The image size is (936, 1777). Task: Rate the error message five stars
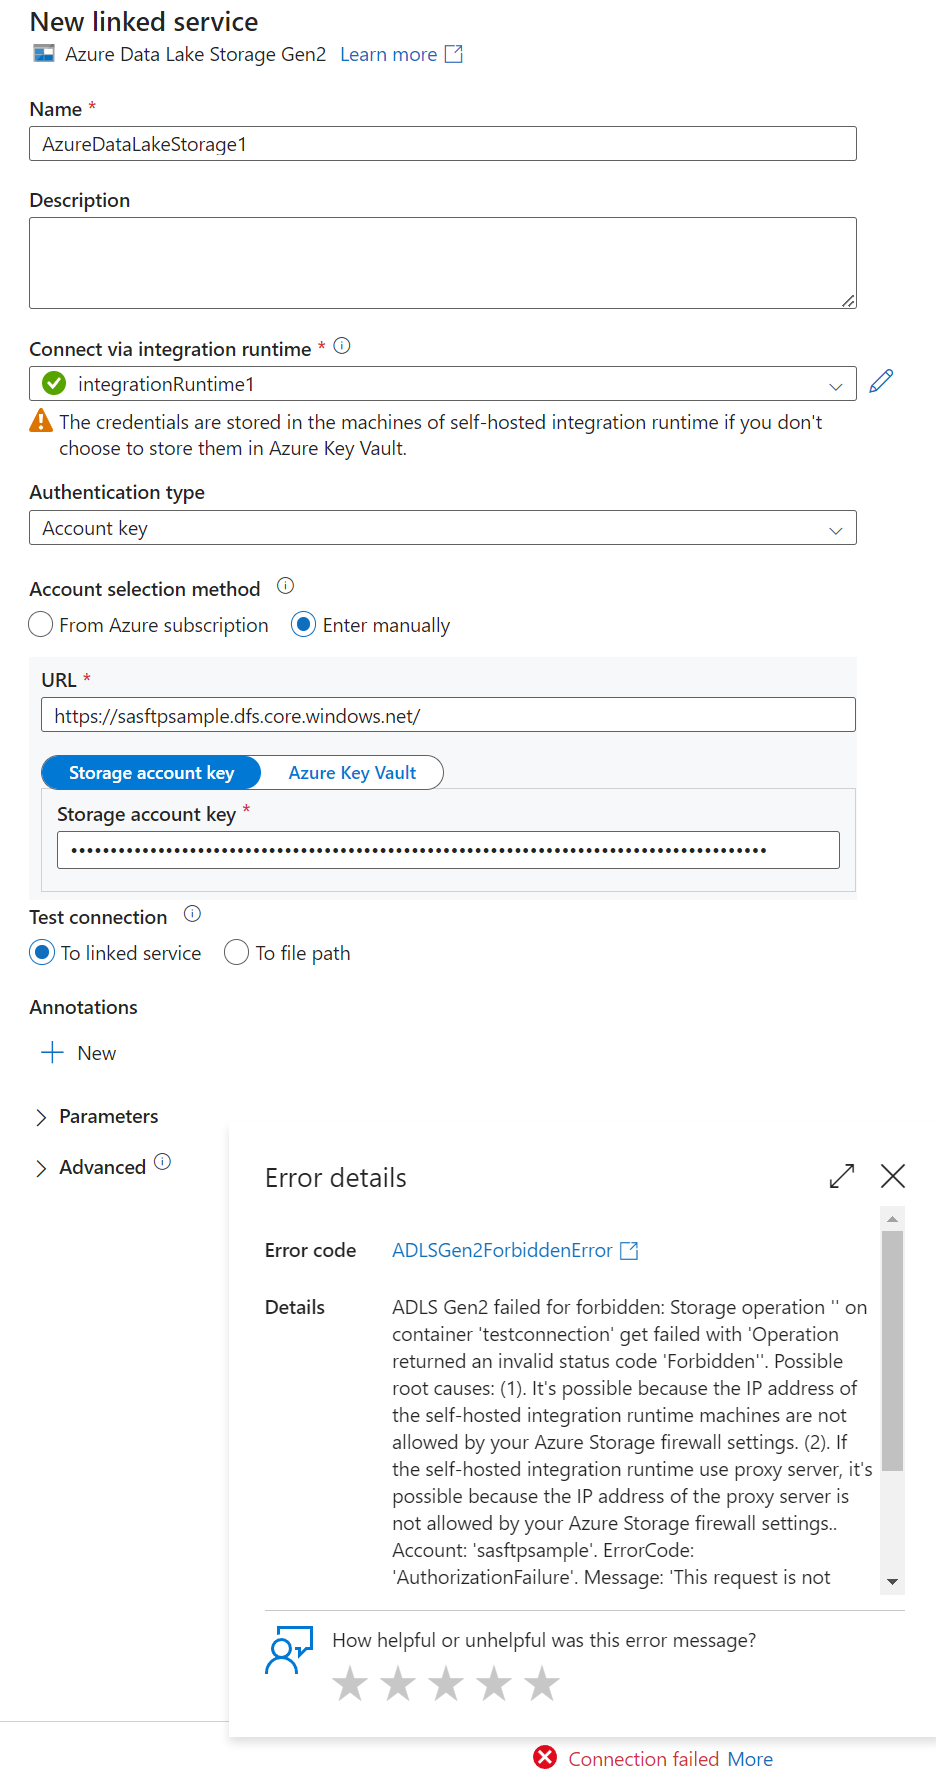[542, 1684]
